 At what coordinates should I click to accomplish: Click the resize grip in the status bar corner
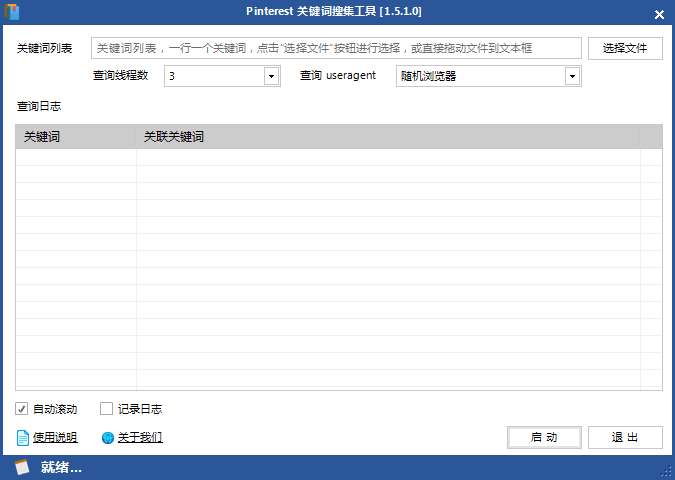pyautogui.click(x=666, y=472)
